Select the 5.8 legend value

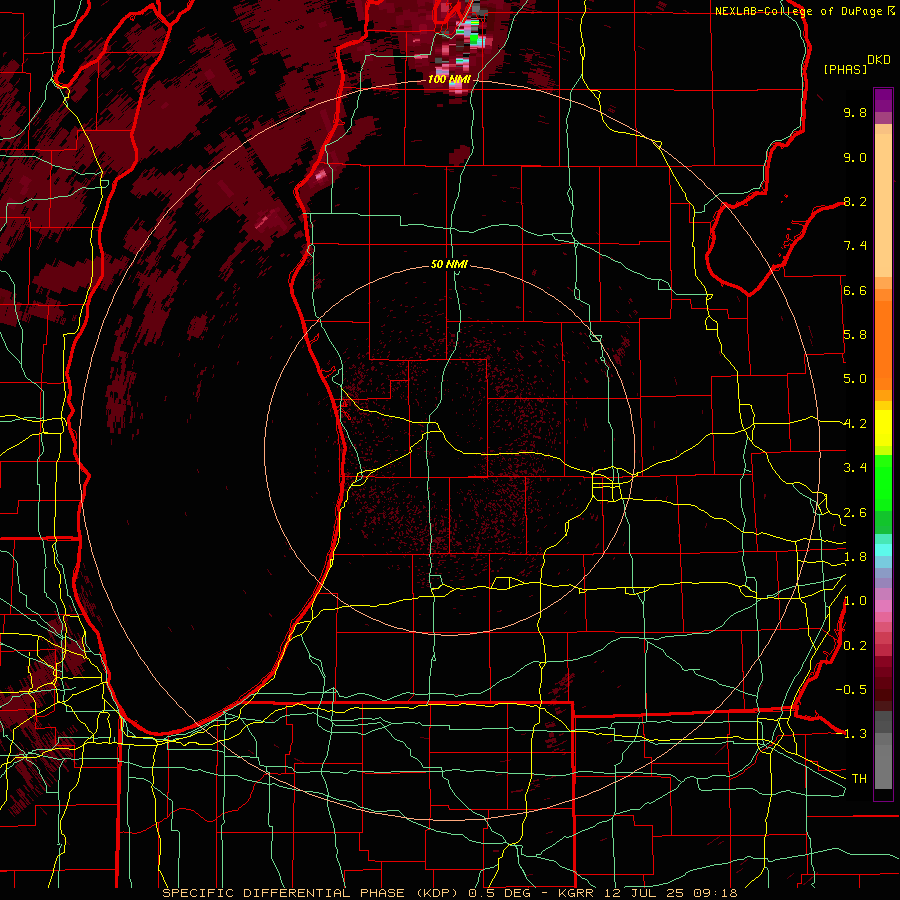pyautogui.click(x=855, y=335)
